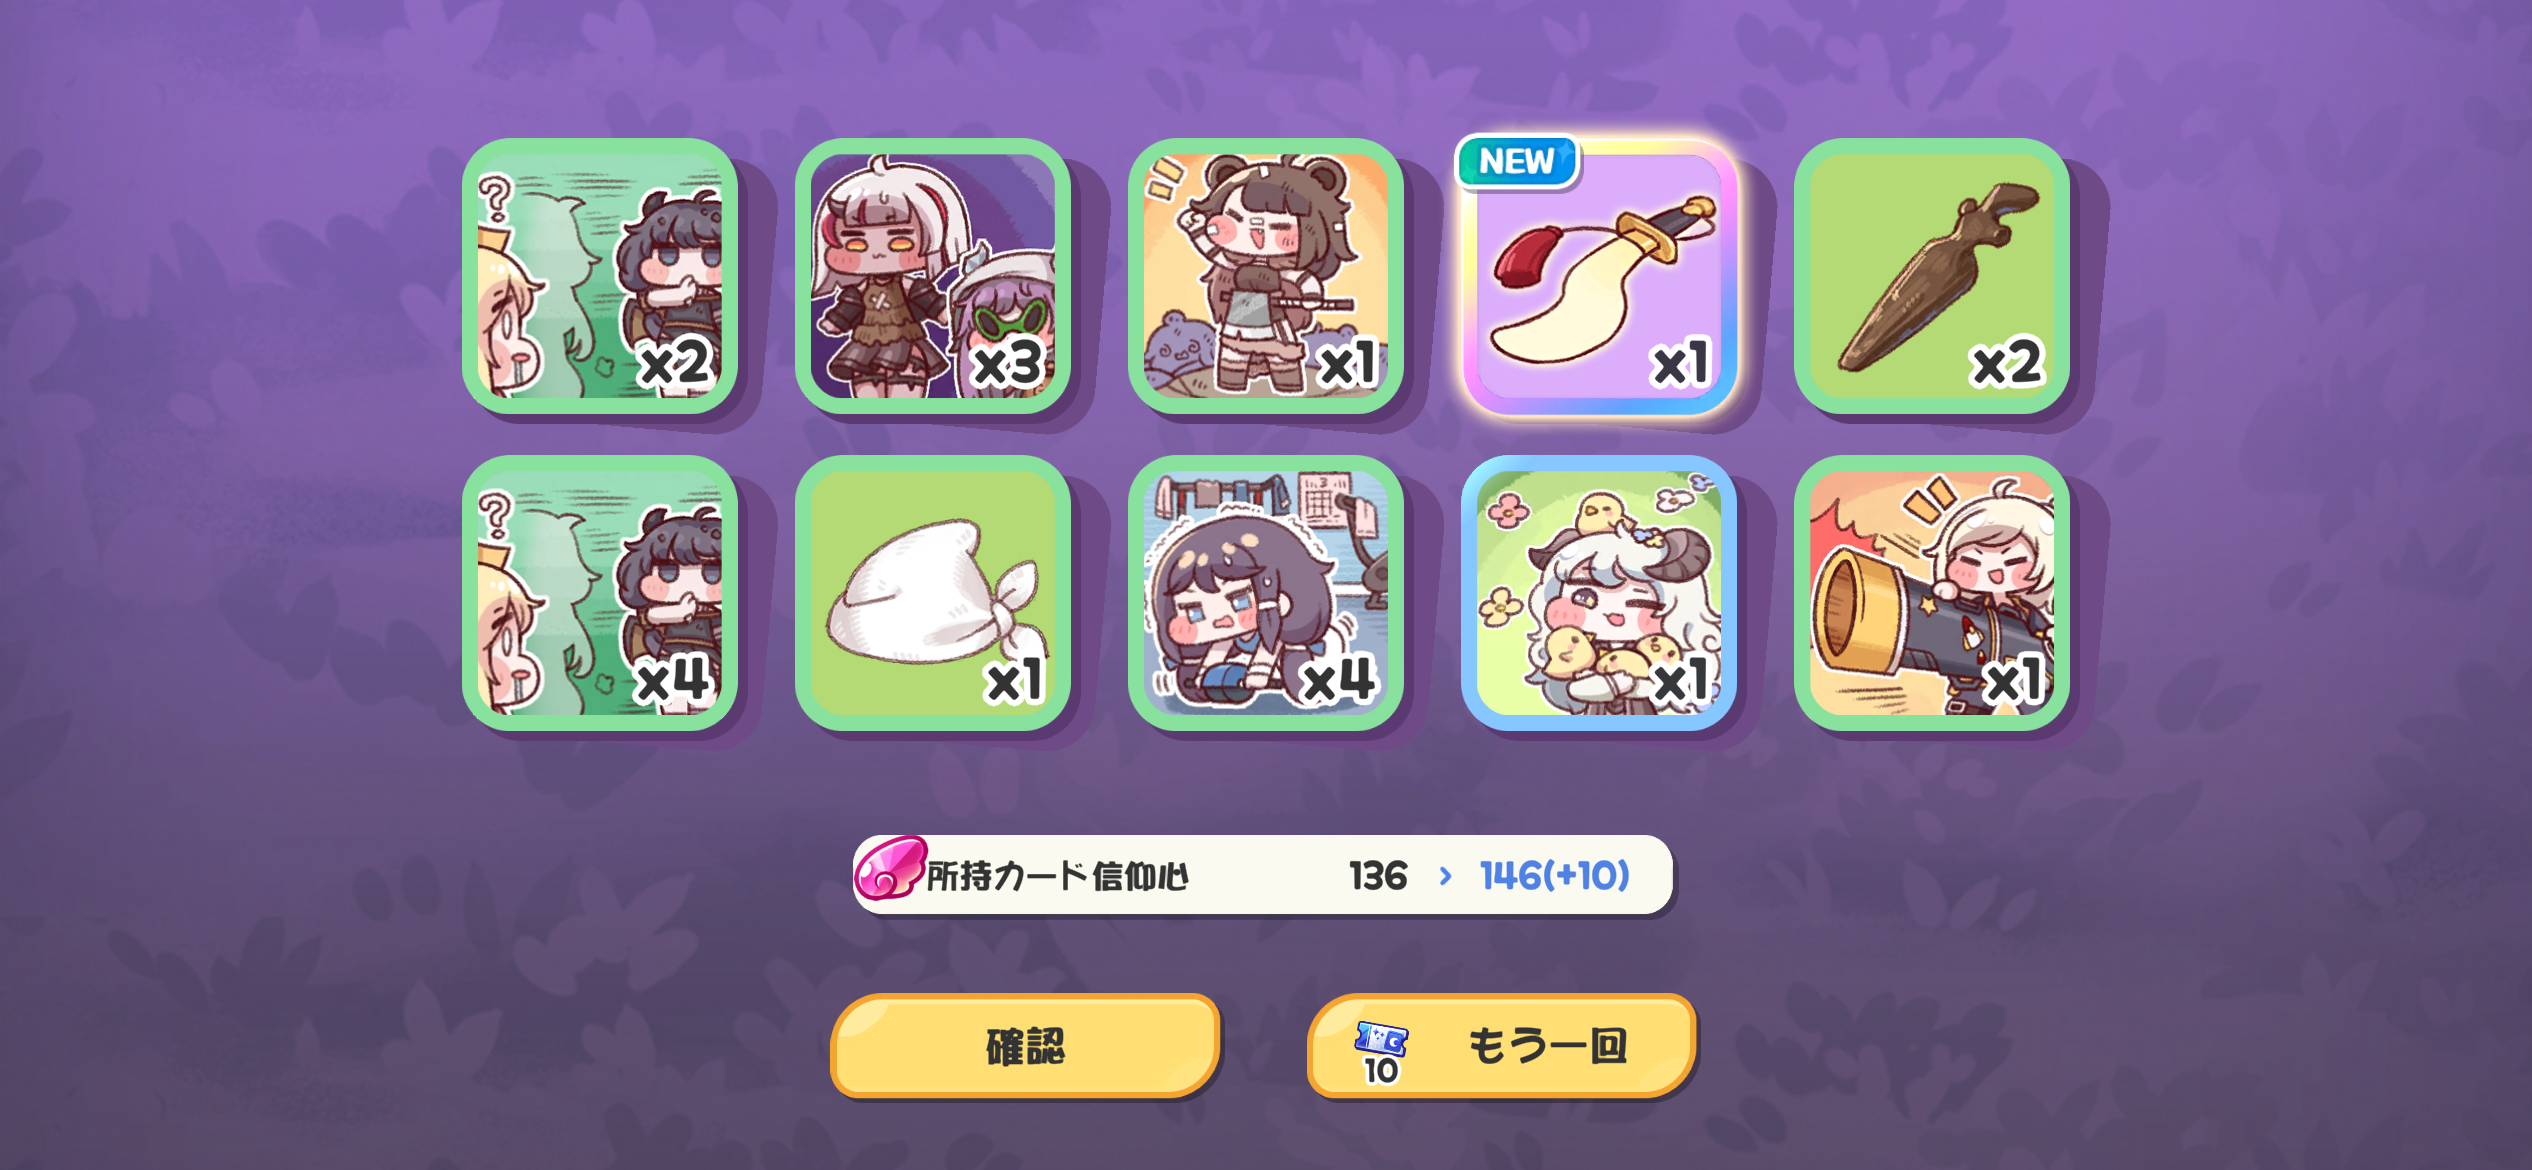Screen dimensions: 2532x1170
Task: Click the pink shell faith currency icon
Action: pos(888,868)
